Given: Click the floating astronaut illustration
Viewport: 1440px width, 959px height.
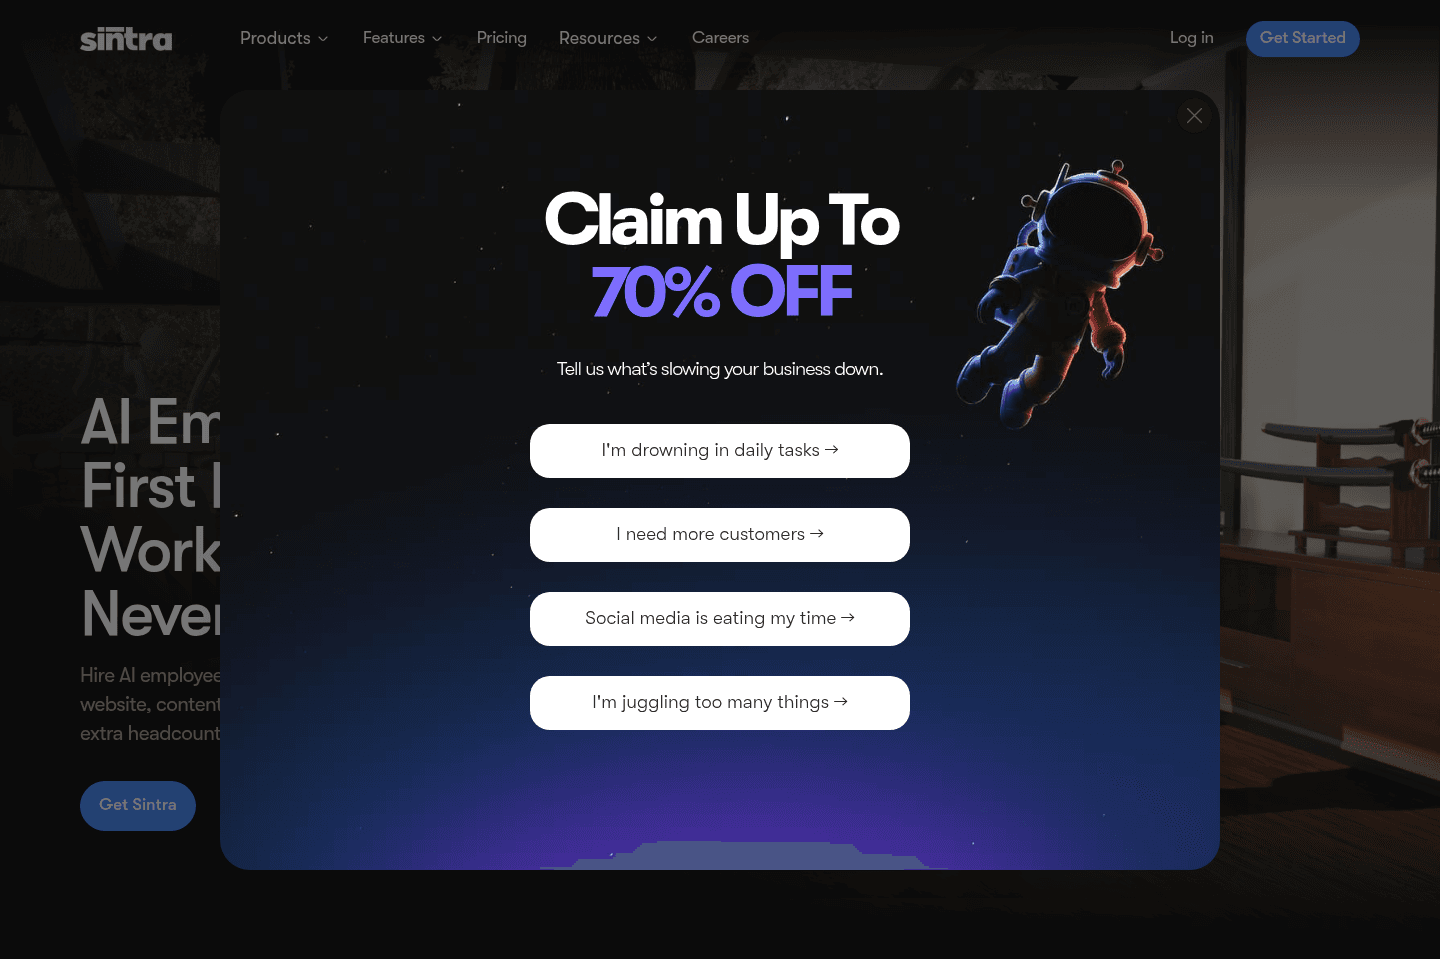Looking at the screenshot, I should [1060, 294].
